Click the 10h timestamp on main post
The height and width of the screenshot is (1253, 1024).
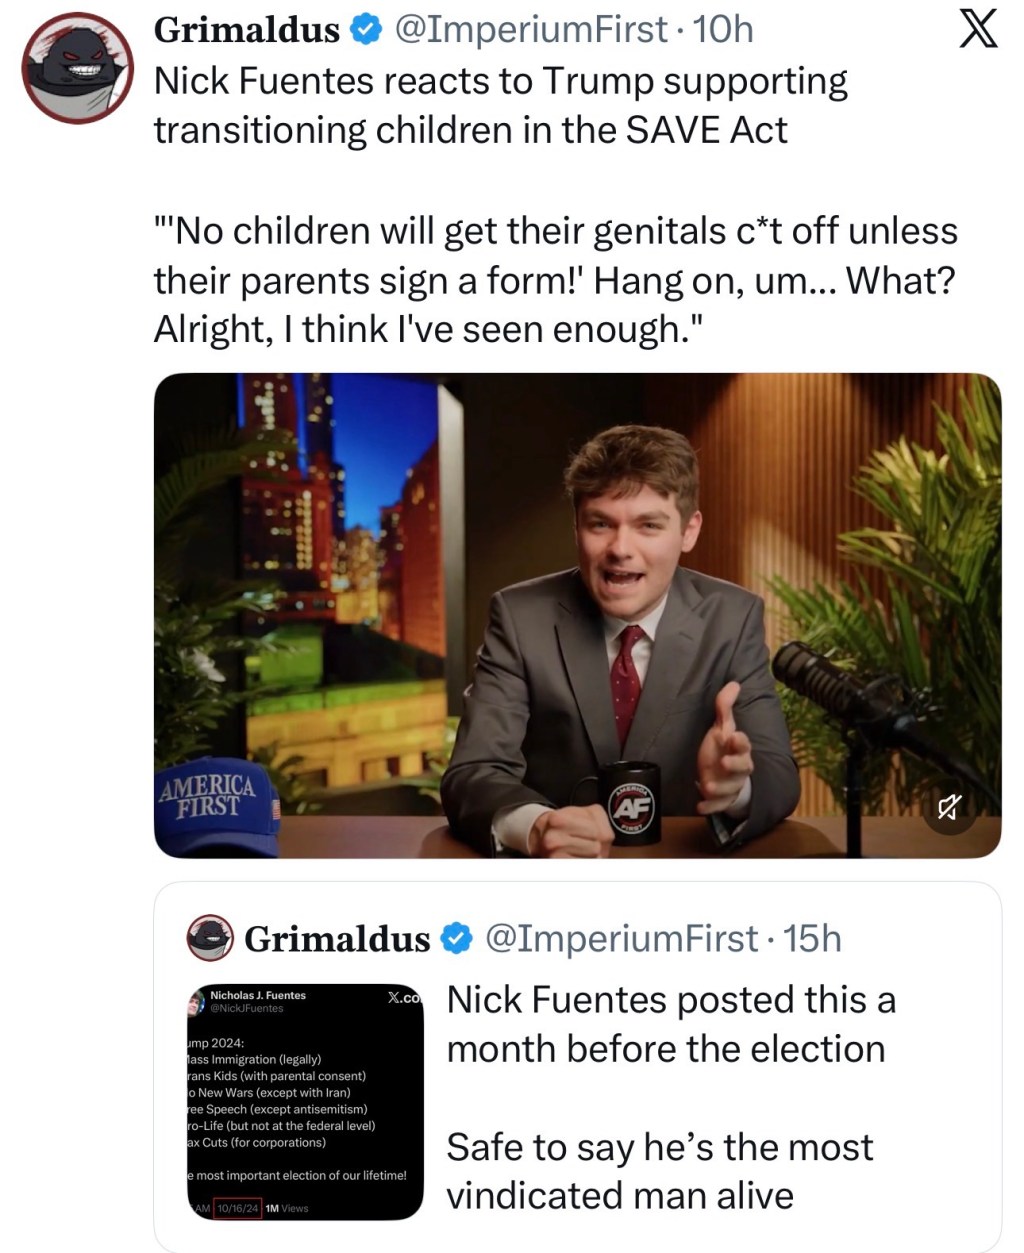click(x=723, y=30)
